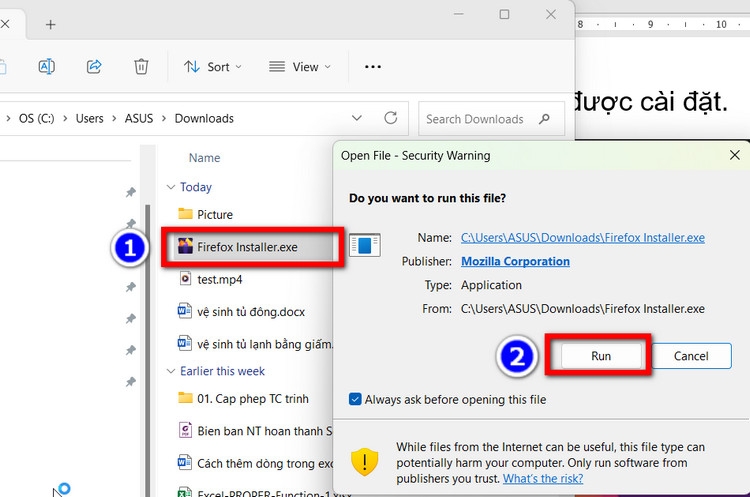Viewport: 750px width, 497px height.
Task: Open the Sort dropdown menu
Action: coord(213,67)
